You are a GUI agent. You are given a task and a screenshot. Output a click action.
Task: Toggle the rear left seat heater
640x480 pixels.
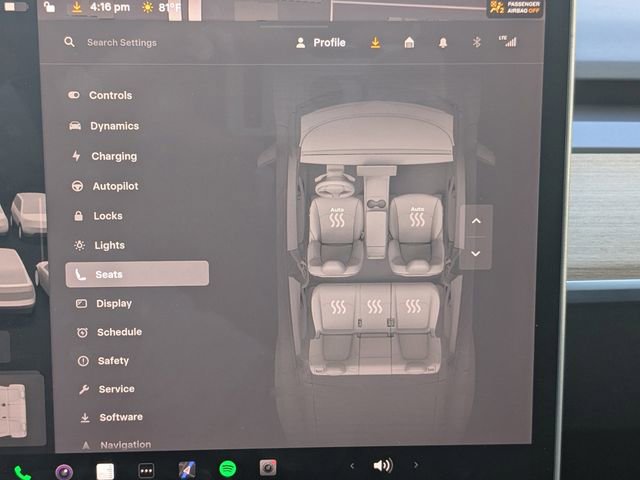338,307
